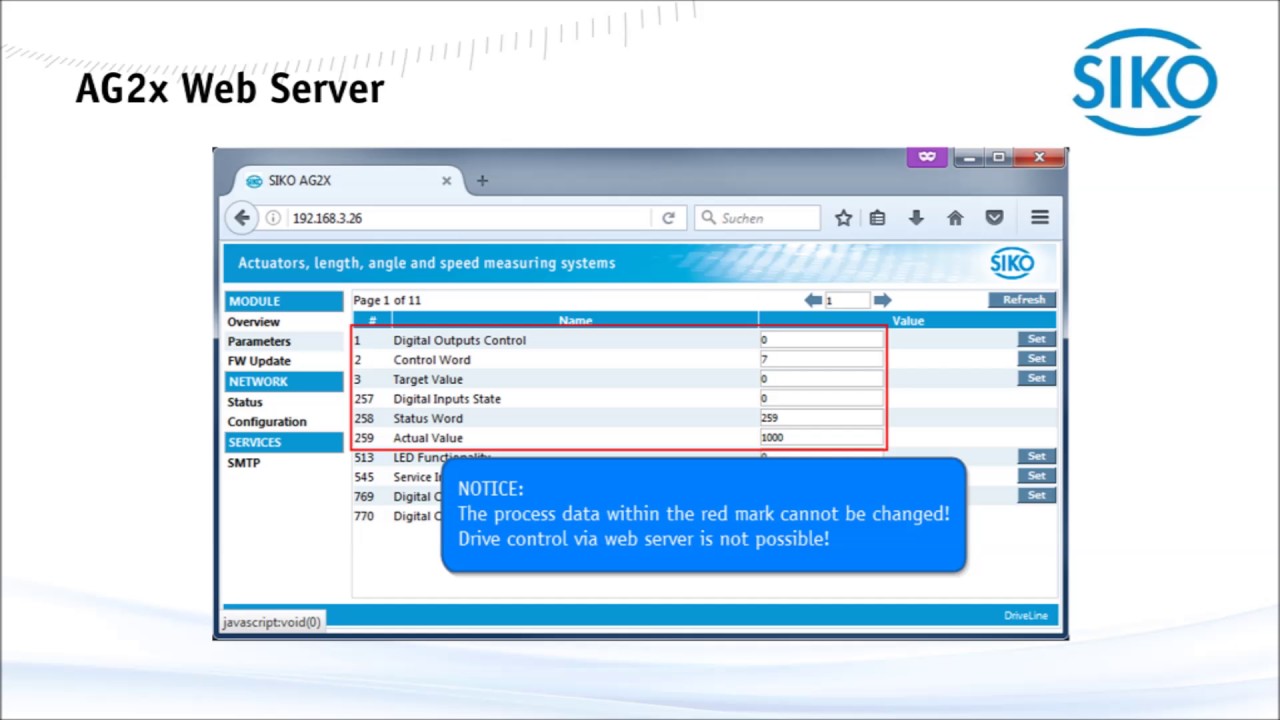Image resolution: width=1280 pixels, height=720 pixels.
Task: Click the 'Target Value' row name
Action: click(428, 379)
